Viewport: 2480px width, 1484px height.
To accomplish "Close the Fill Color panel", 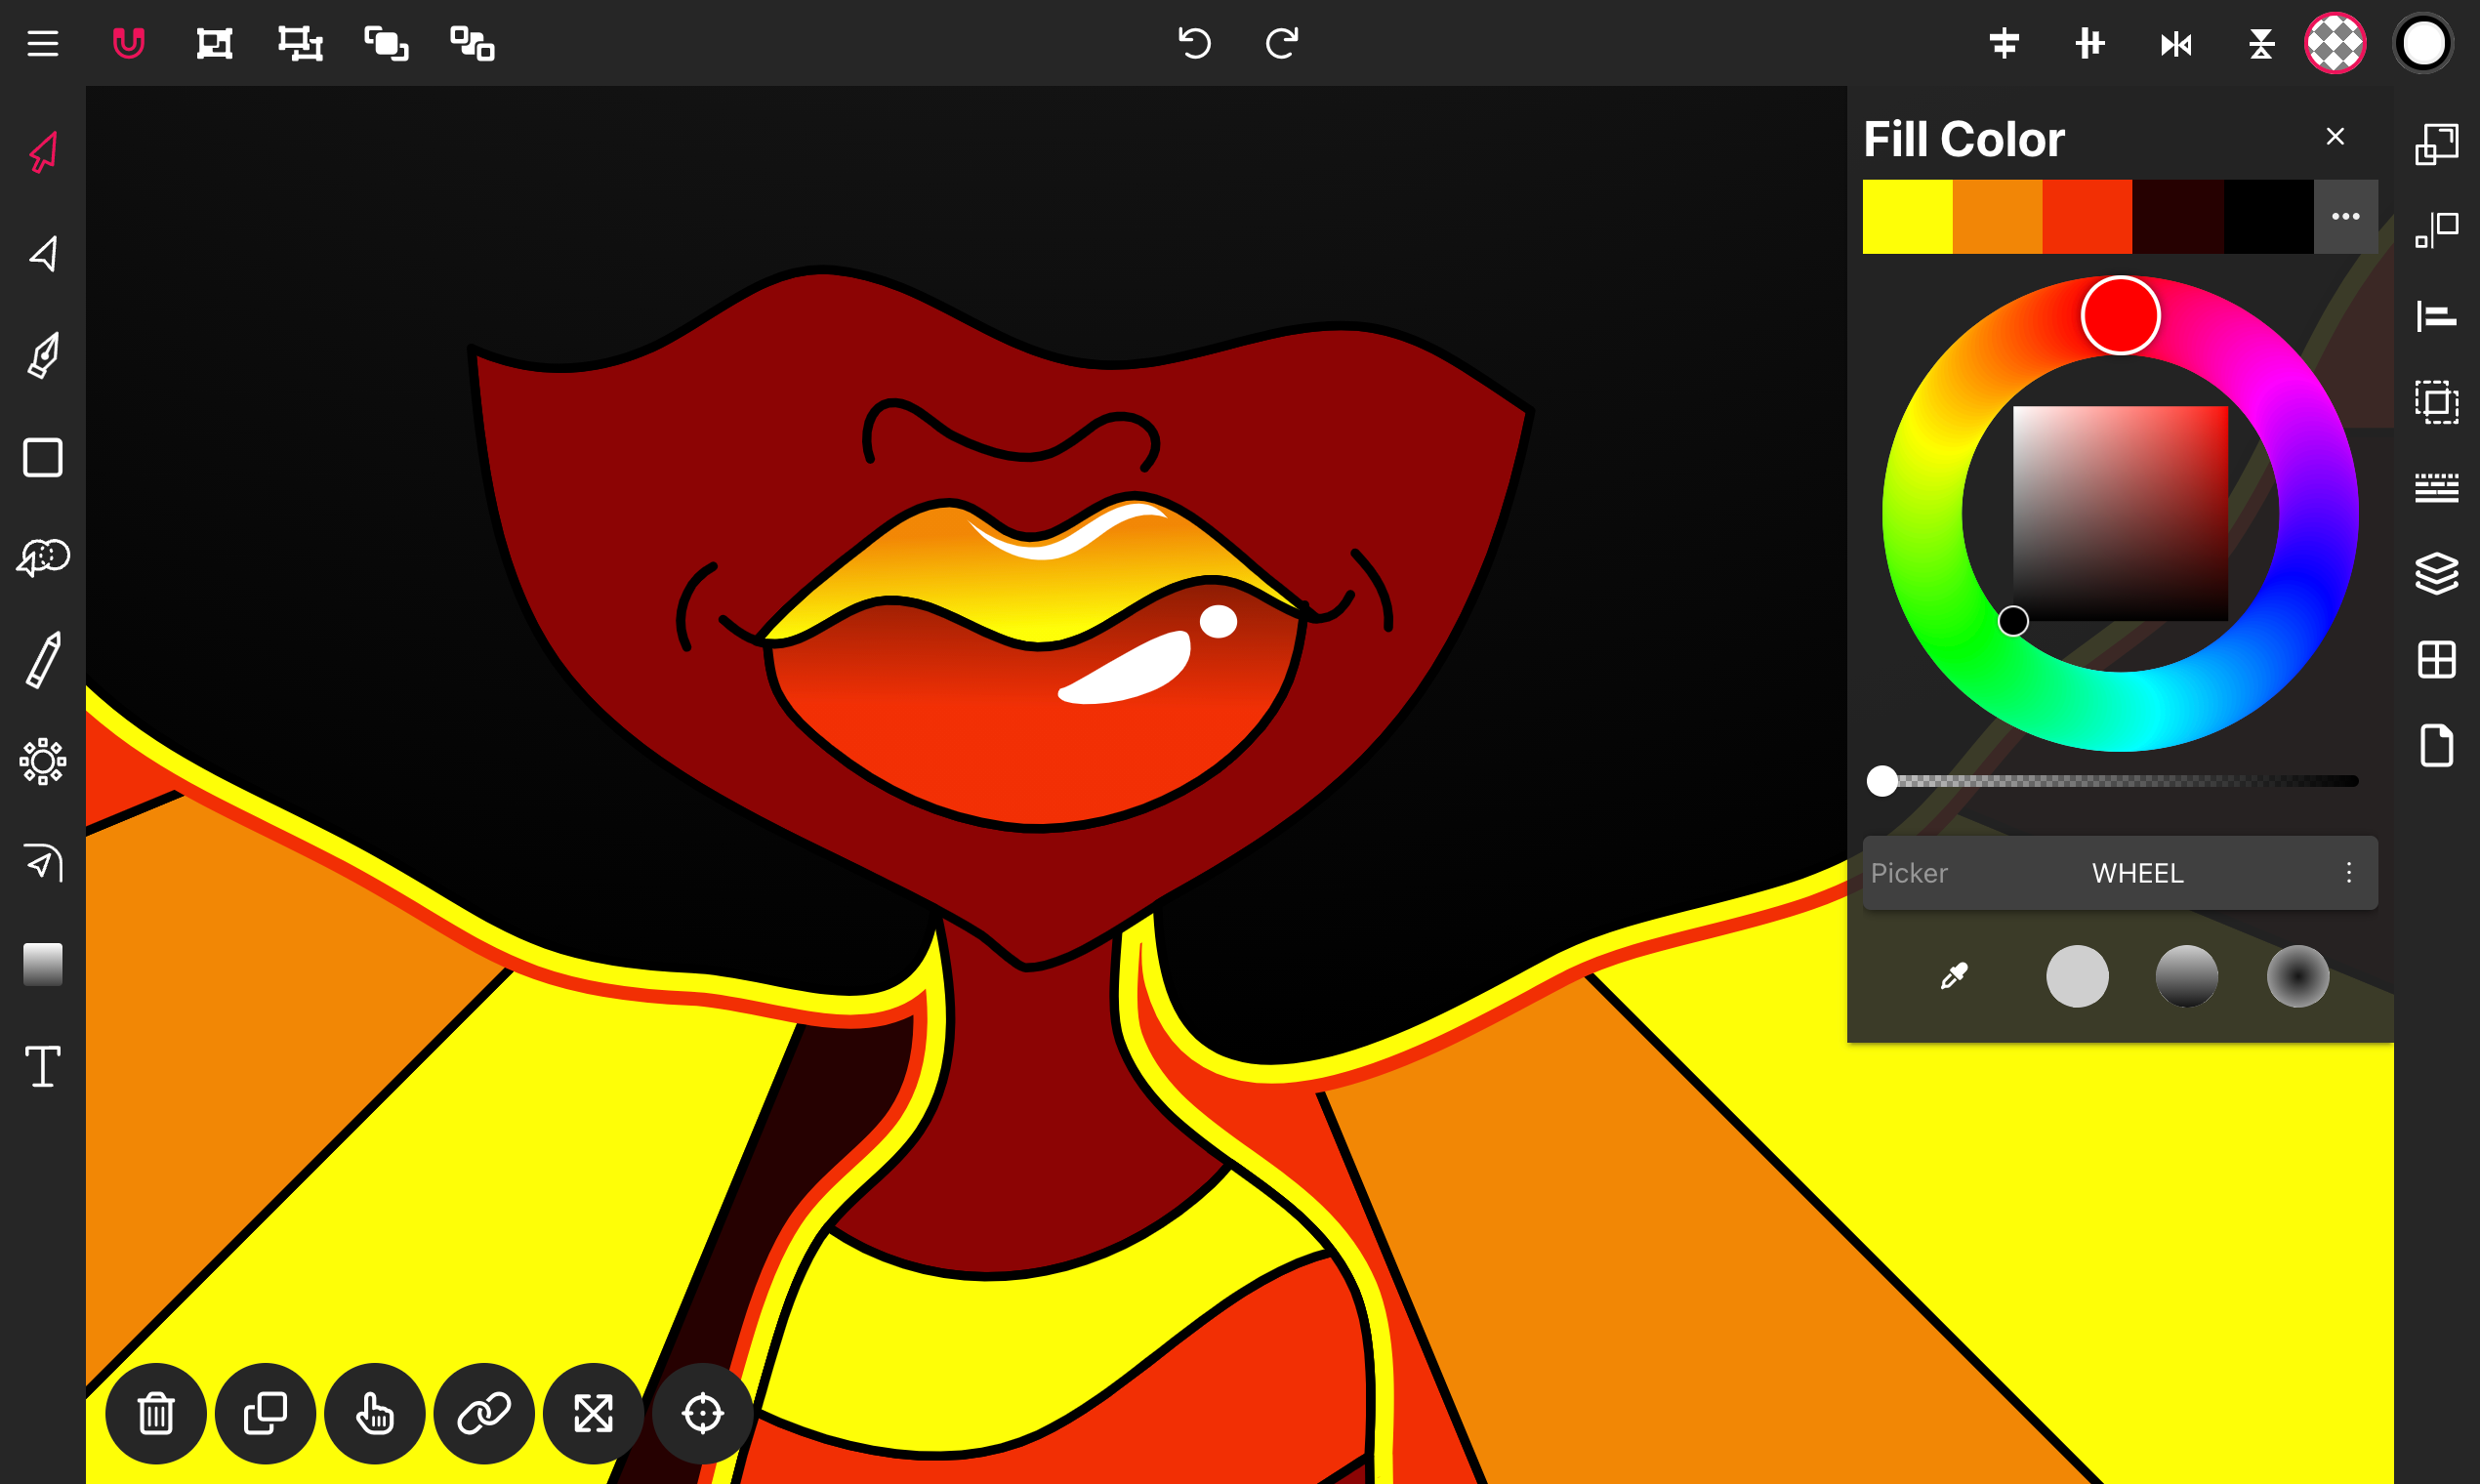I will coord(2335,136).
